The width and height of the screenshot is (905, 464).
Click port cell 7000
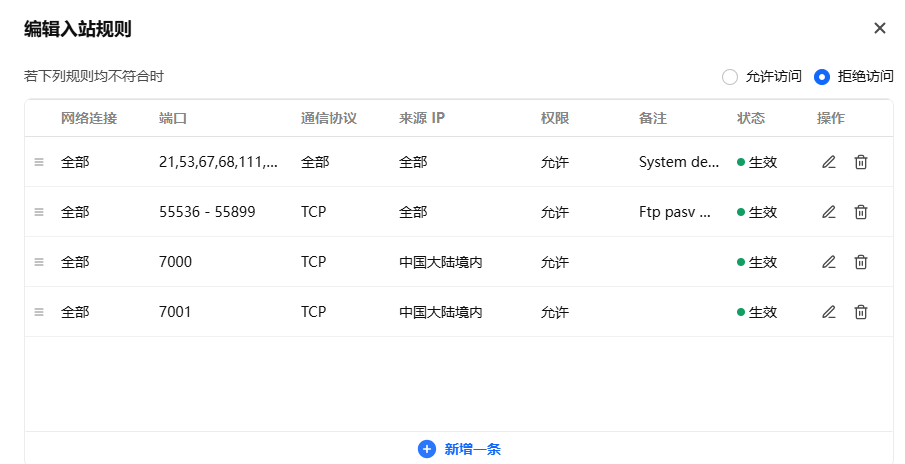point(175,262)
